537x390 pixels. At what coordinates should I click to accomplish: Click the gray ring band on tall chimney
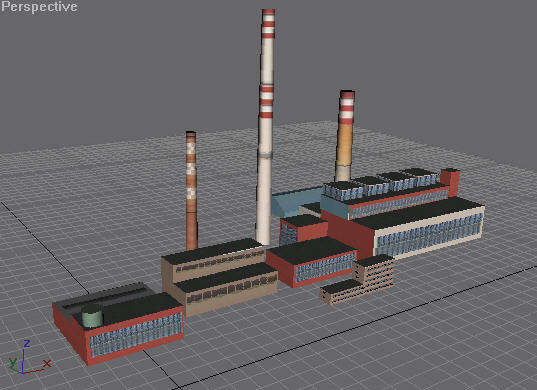(x=265, y=156)
